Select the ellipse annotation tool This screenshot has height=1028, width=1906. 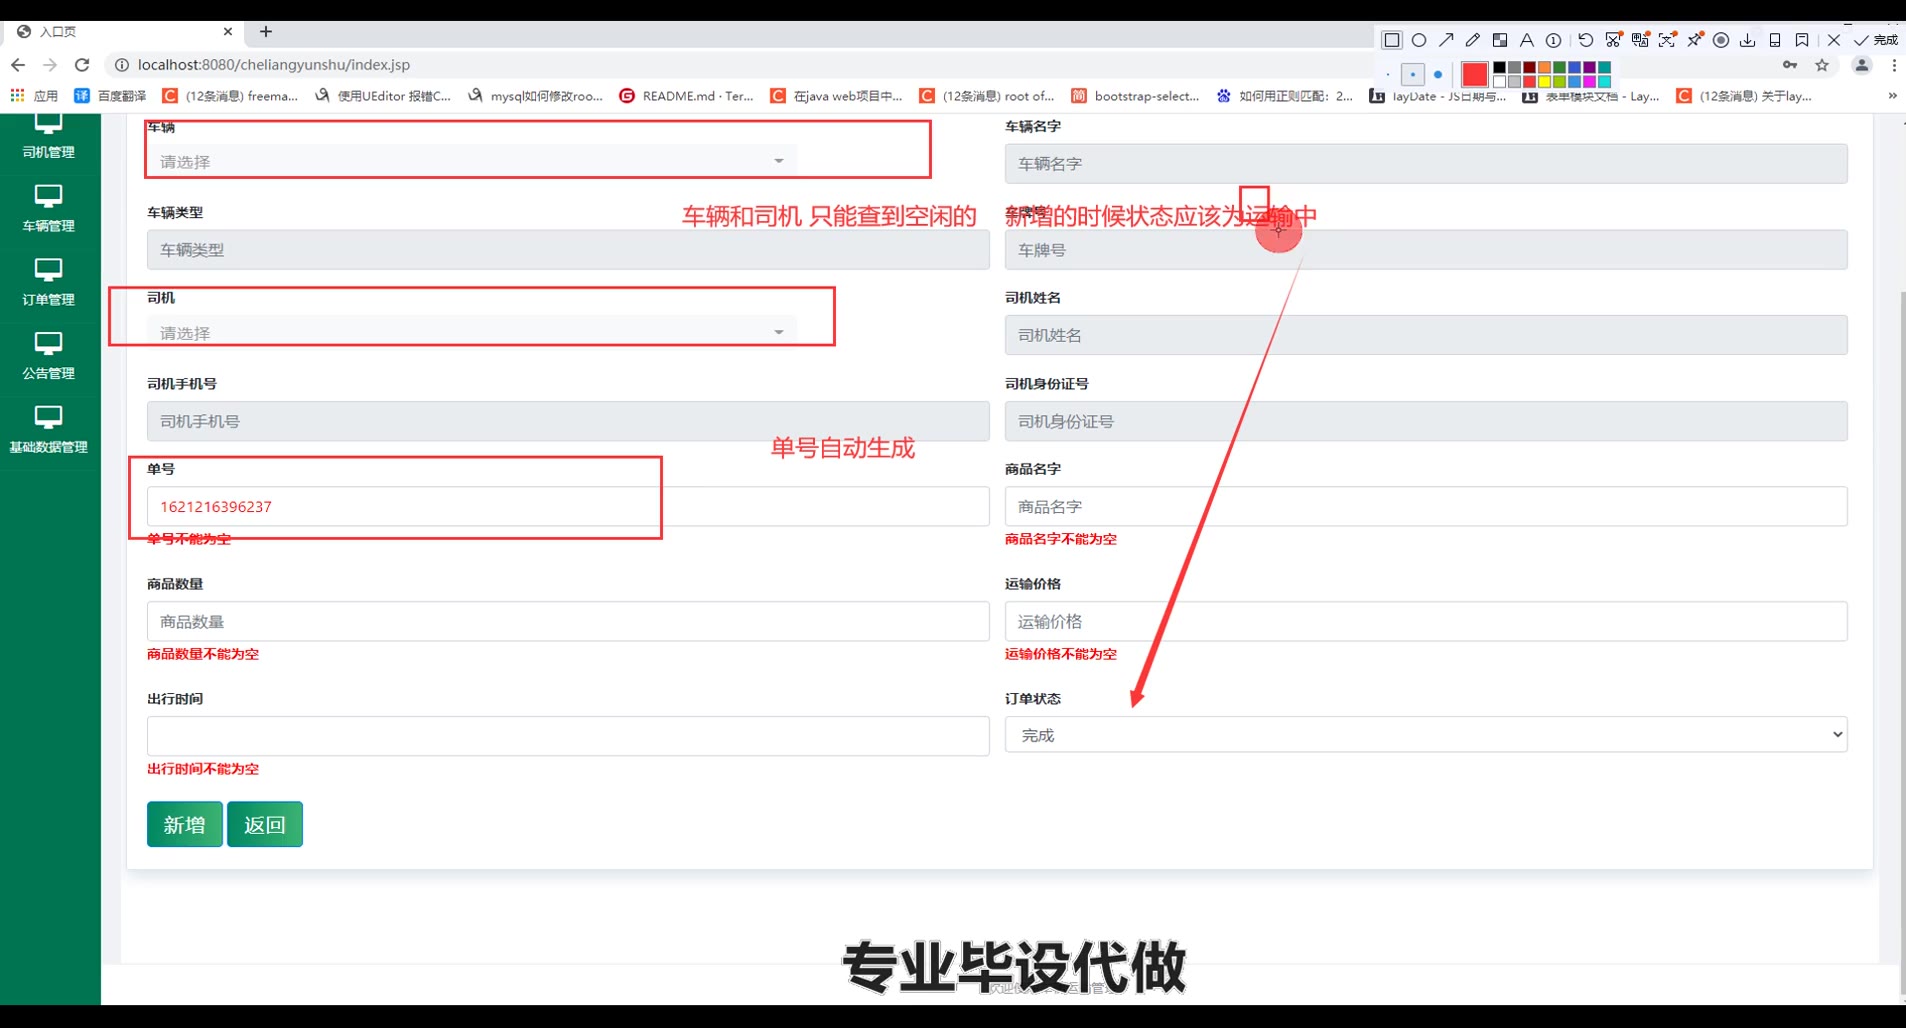(1418, 40)
